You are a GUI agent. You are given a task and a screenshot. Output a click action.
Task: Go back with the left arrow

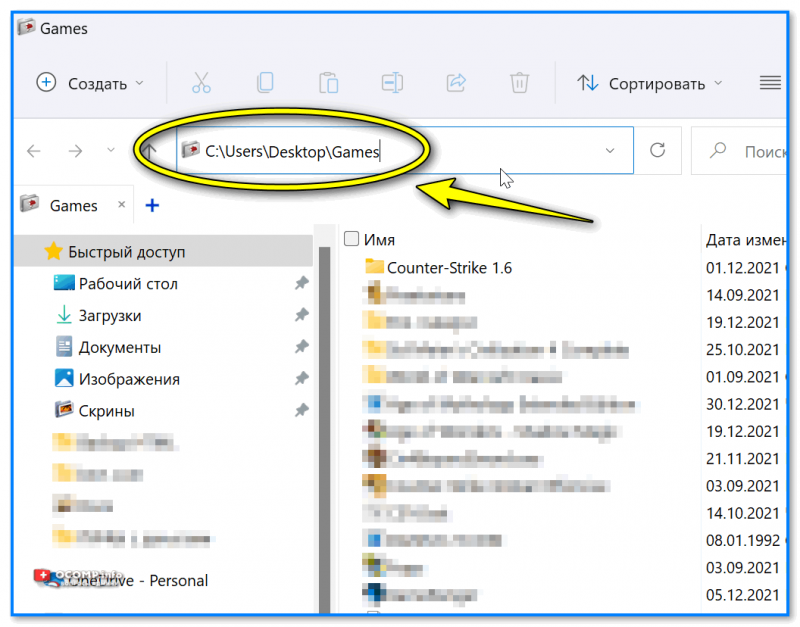click(34, 151)
